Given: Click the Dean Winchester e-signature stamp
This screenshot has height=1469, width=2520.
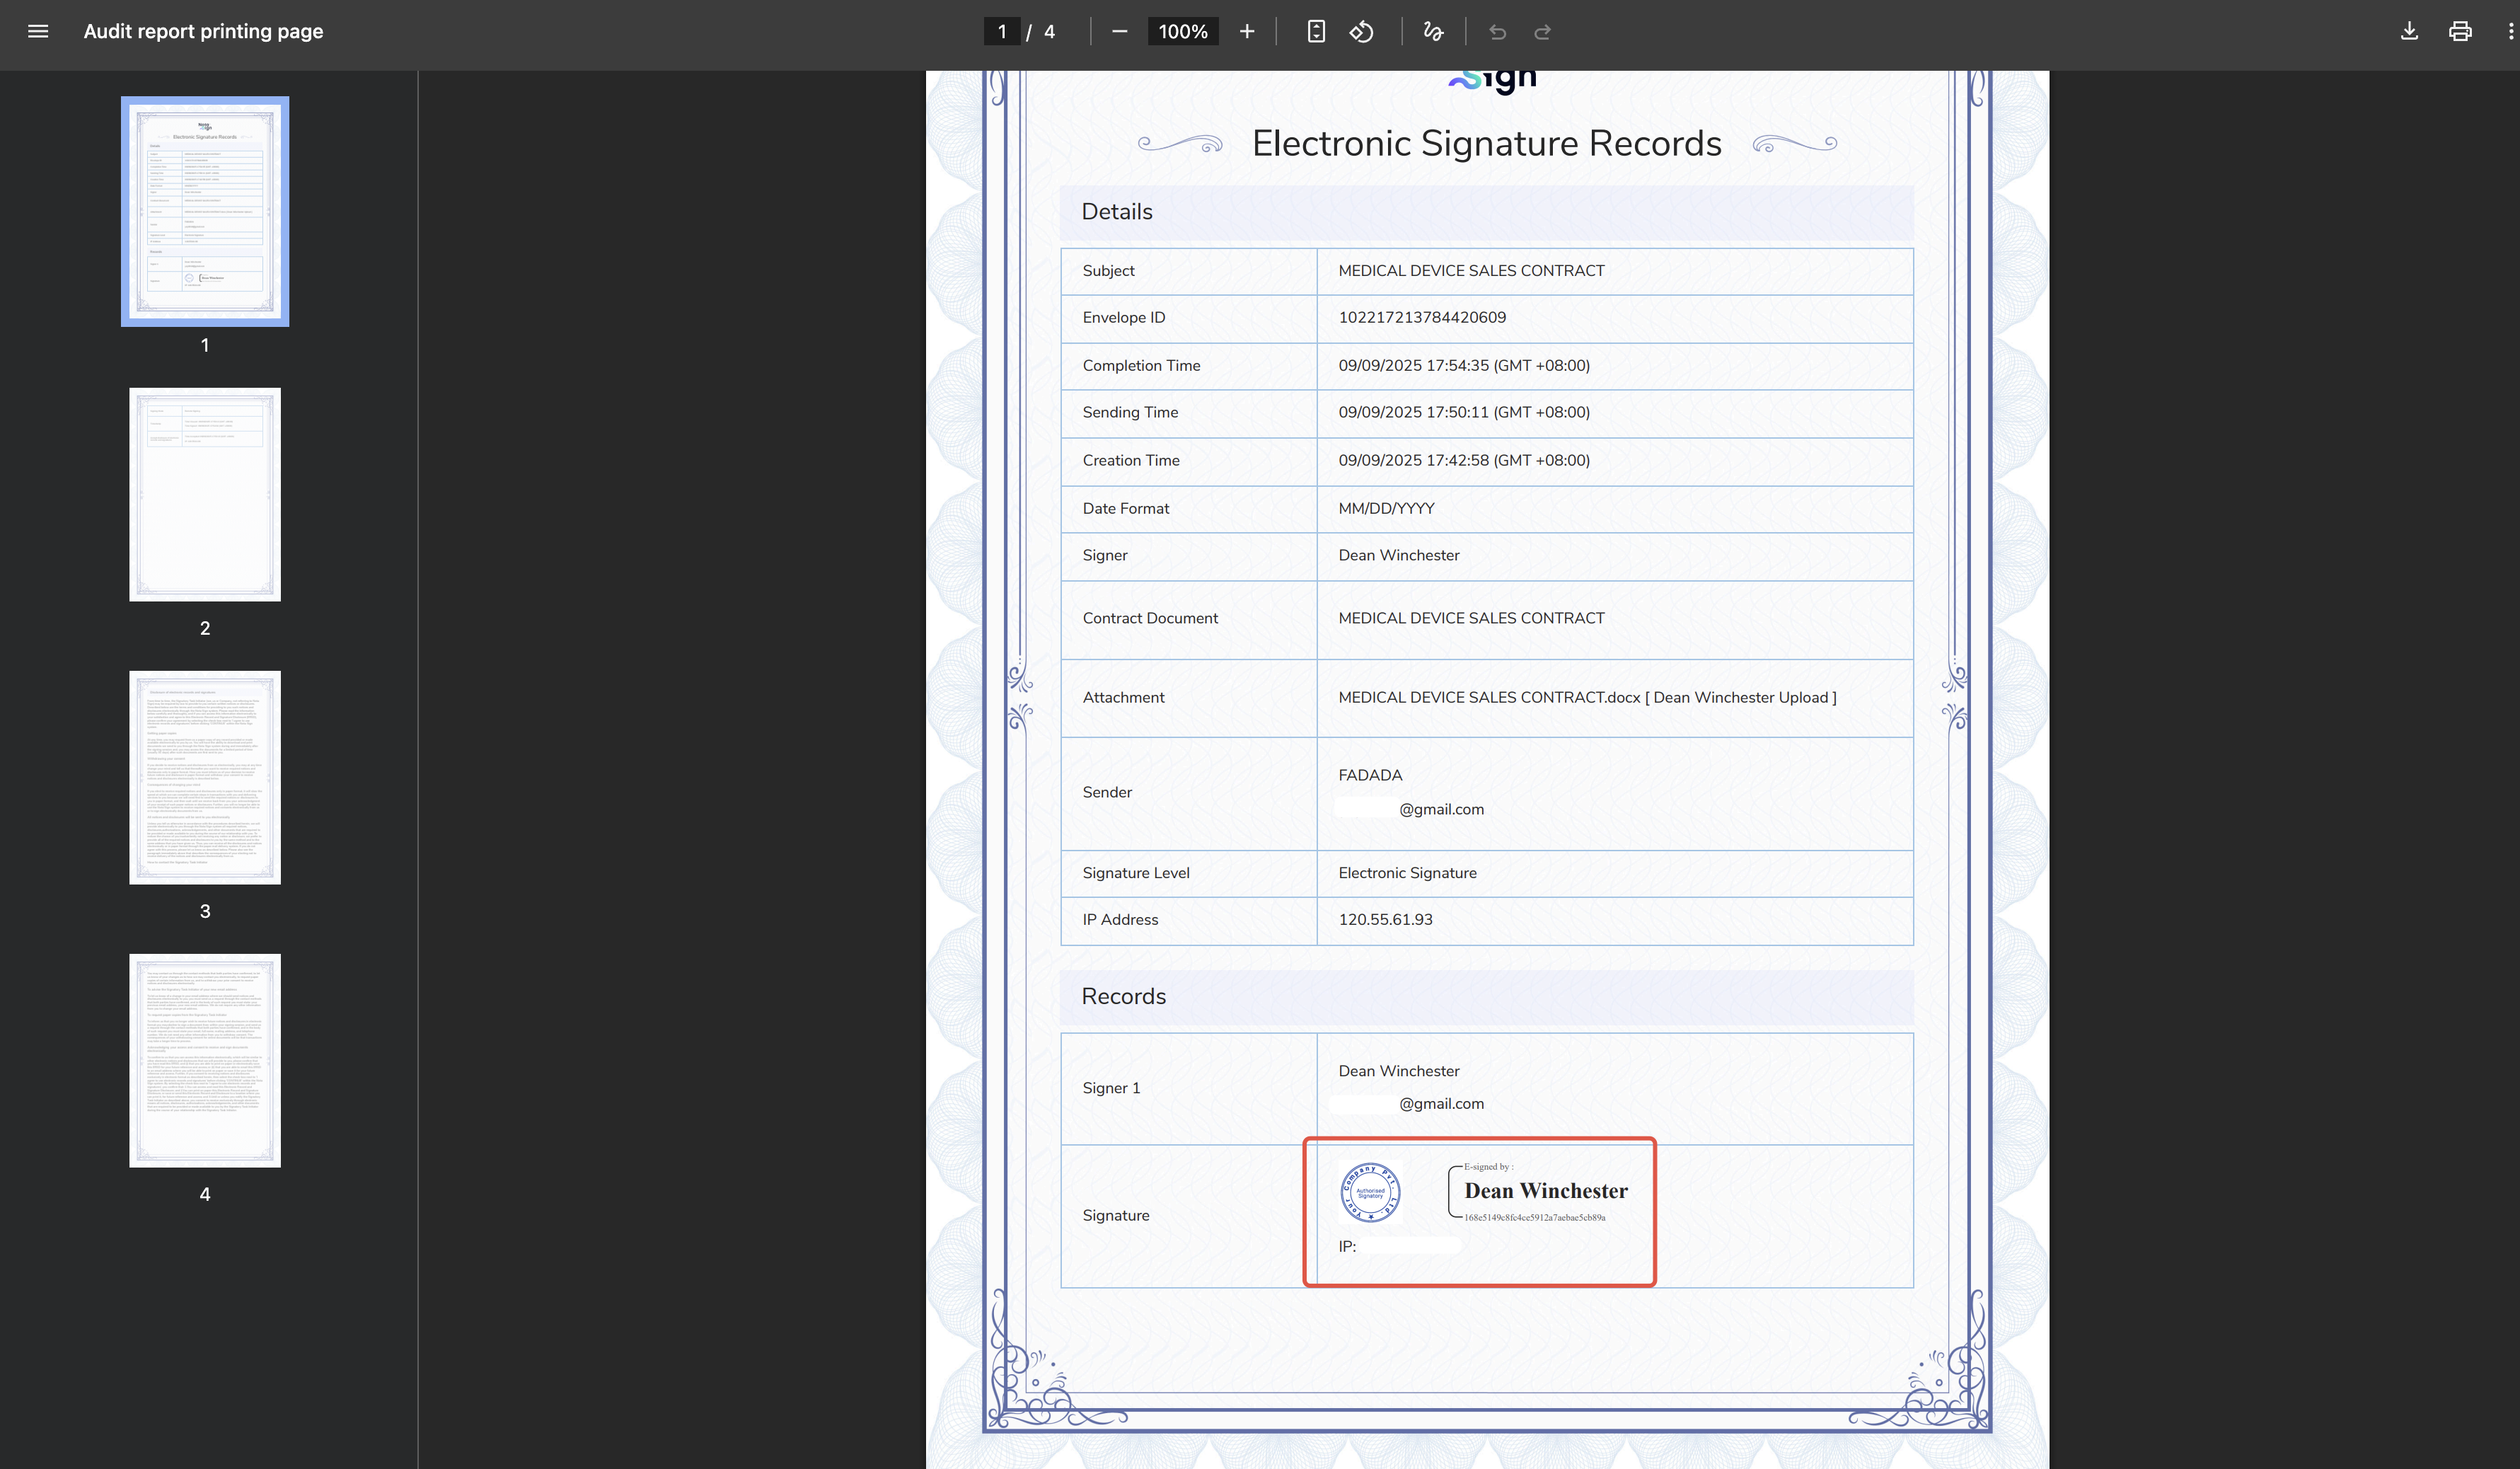Looking at the screenshot, I should [1545, 1191].
